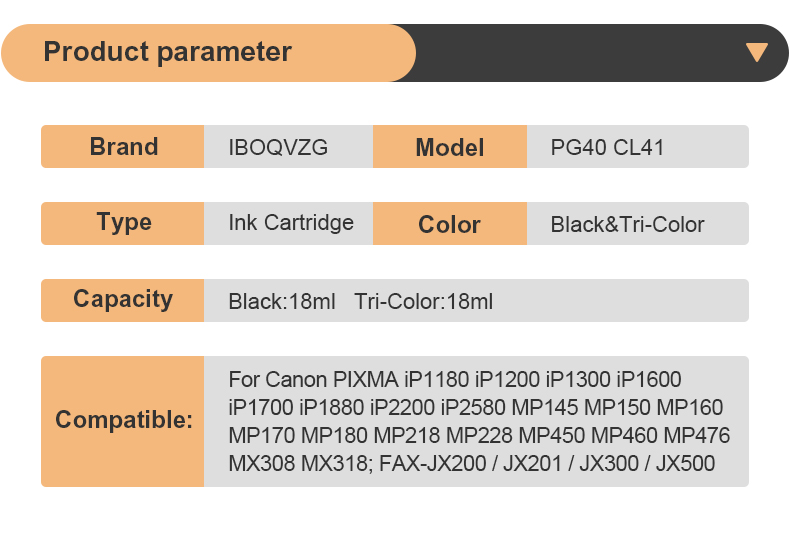Click the iP1700 iP1880 compatibility line
Image resolution: width=790 pixels, height=551 pixels.
475,408
